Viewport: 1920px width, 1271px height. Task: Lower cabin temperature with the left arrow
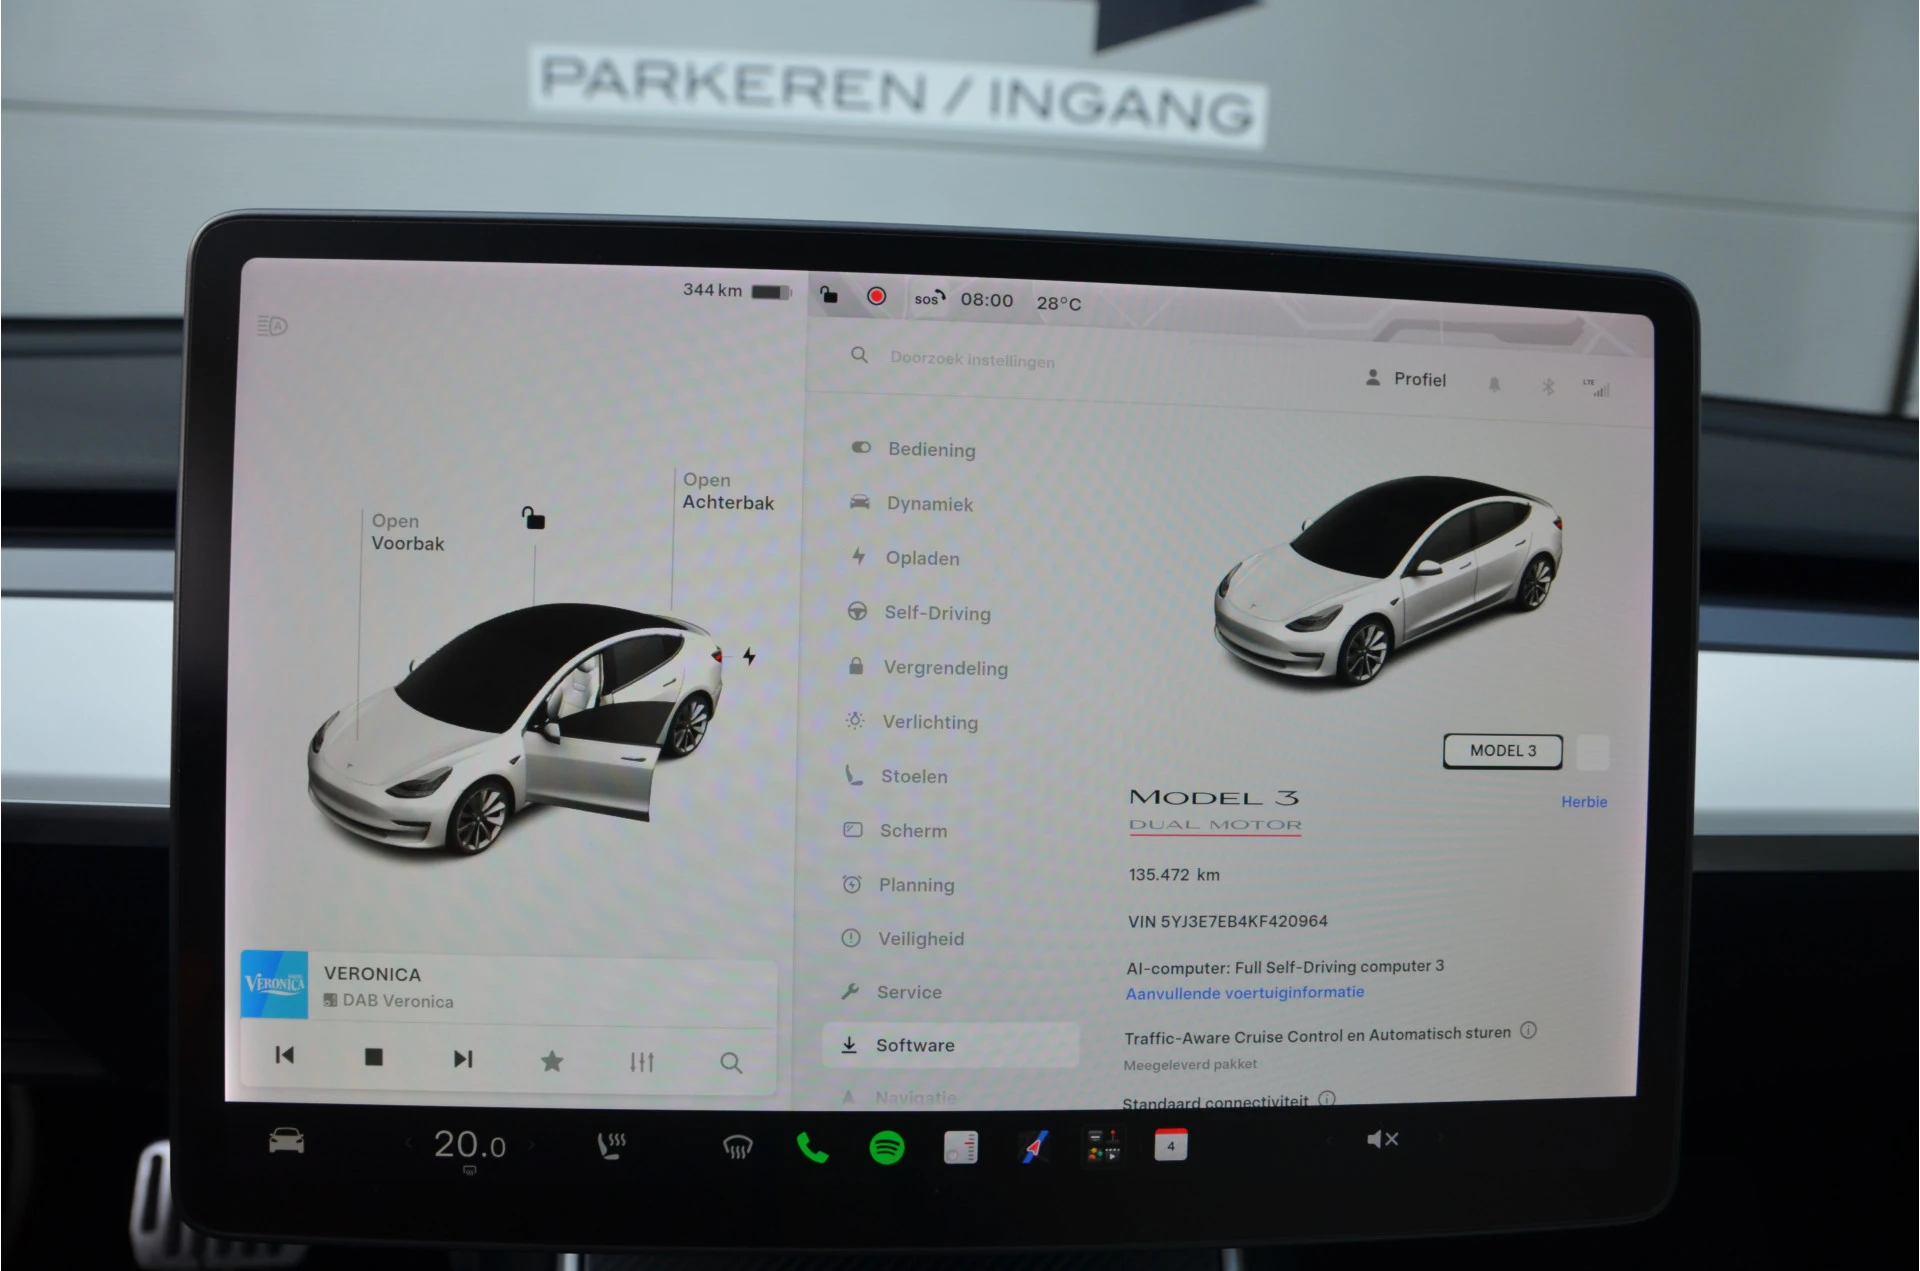(409, 1143)
